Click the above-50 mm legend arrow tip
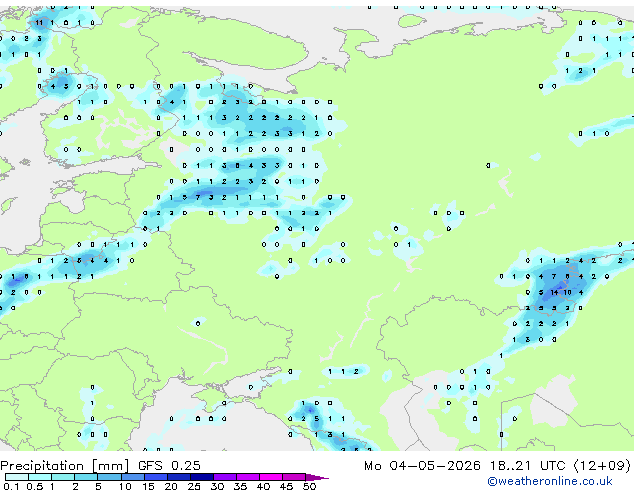Image resolution: width=634 pixels, height=490 pixels. pos(317,478)
